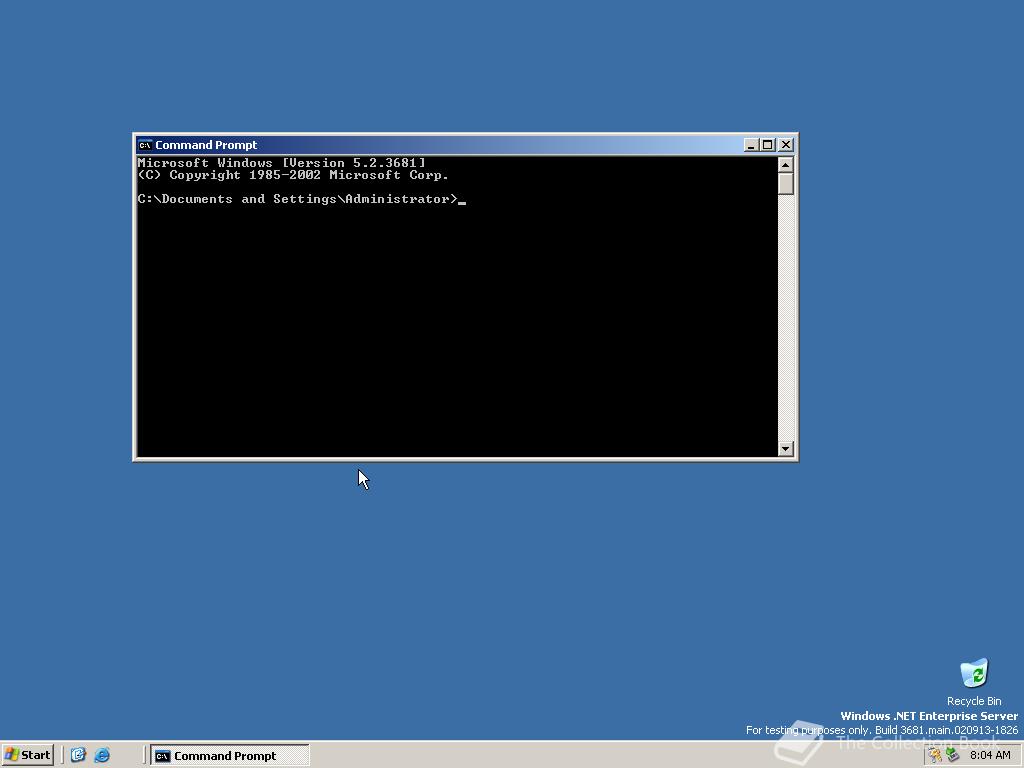1024x768 pixels.
Task: Click the Show Desktop quick launch icon
Action: (x=78, y=755)
